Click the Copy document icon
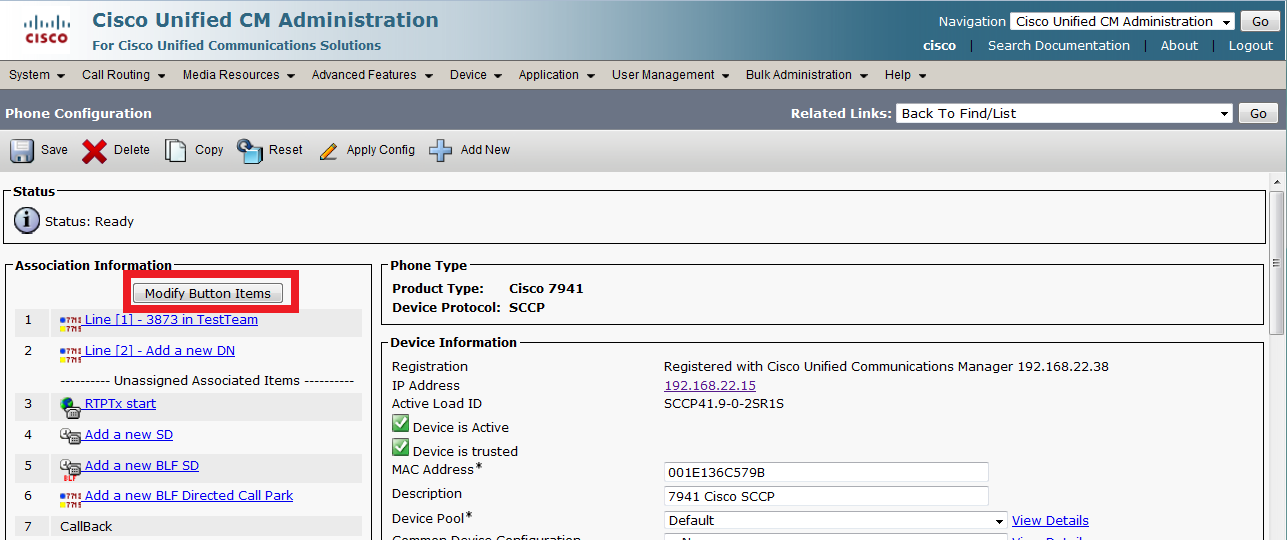1287x540 pixels. tap(176, 150)
